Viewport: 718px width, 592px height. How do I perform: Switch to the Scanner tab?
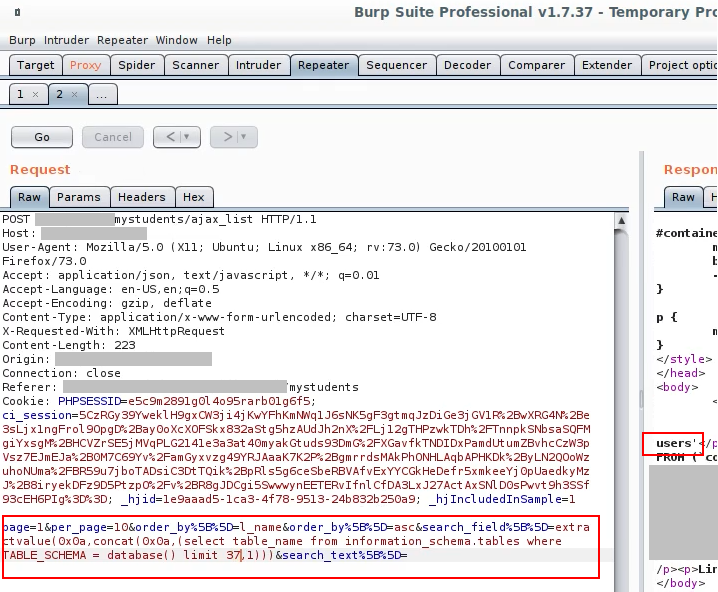pos(196,65)
